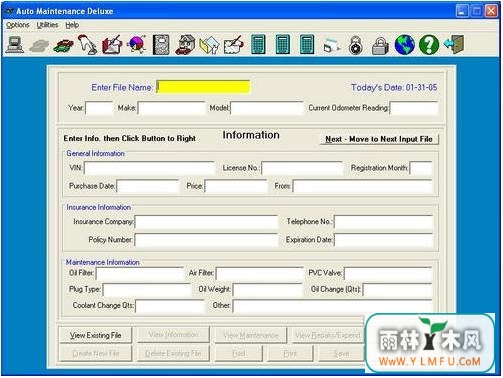Image resolution: width=503 pixels, height=378 pixels.
Task: Open the middle calculator icon
Action: pos(283,45)
